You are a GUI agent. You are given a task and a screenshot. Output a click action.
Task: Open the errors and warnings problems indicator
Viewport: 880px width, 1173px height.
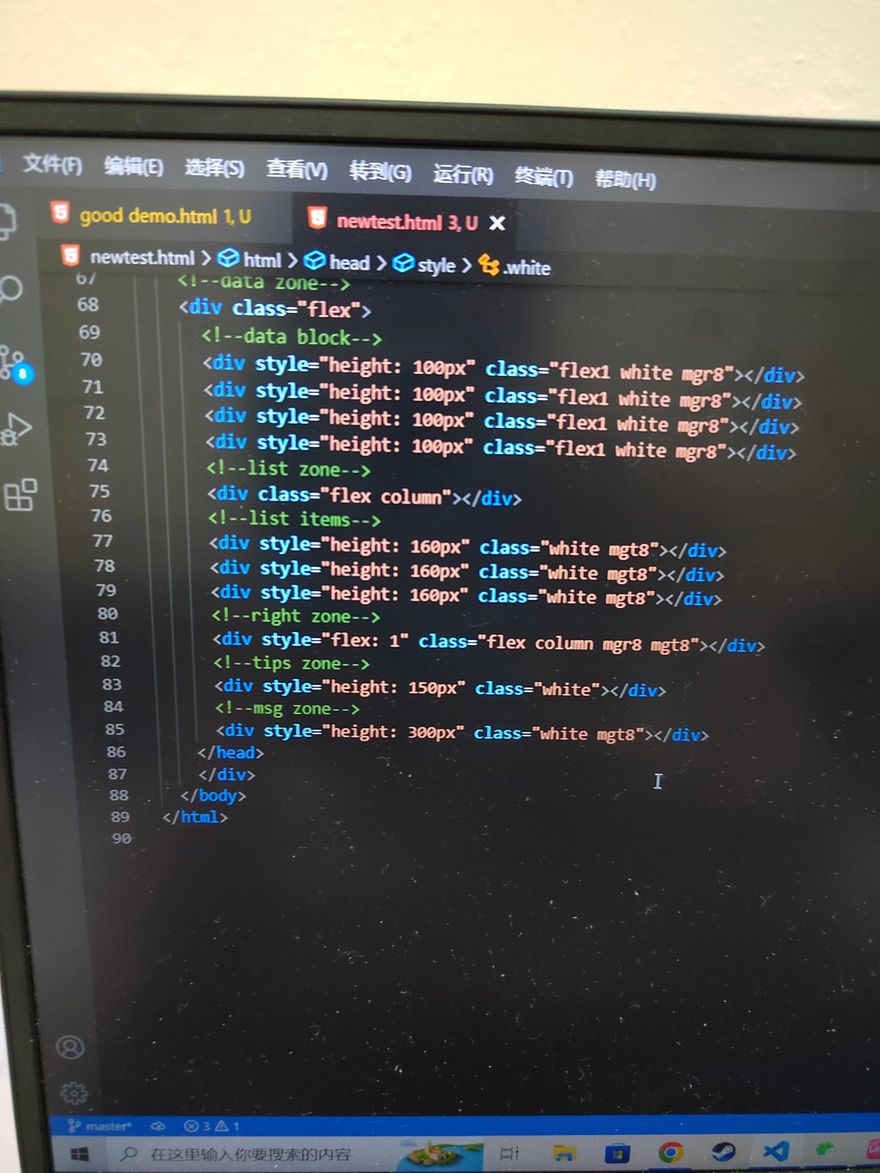[x=212, y=1126]
